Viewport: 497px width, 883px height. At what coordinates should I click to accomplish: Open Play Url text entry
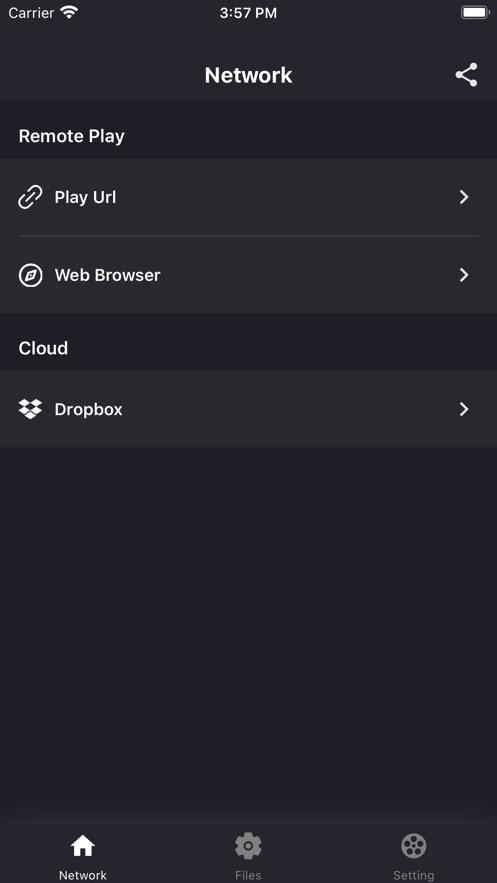(x=86, y=198)
